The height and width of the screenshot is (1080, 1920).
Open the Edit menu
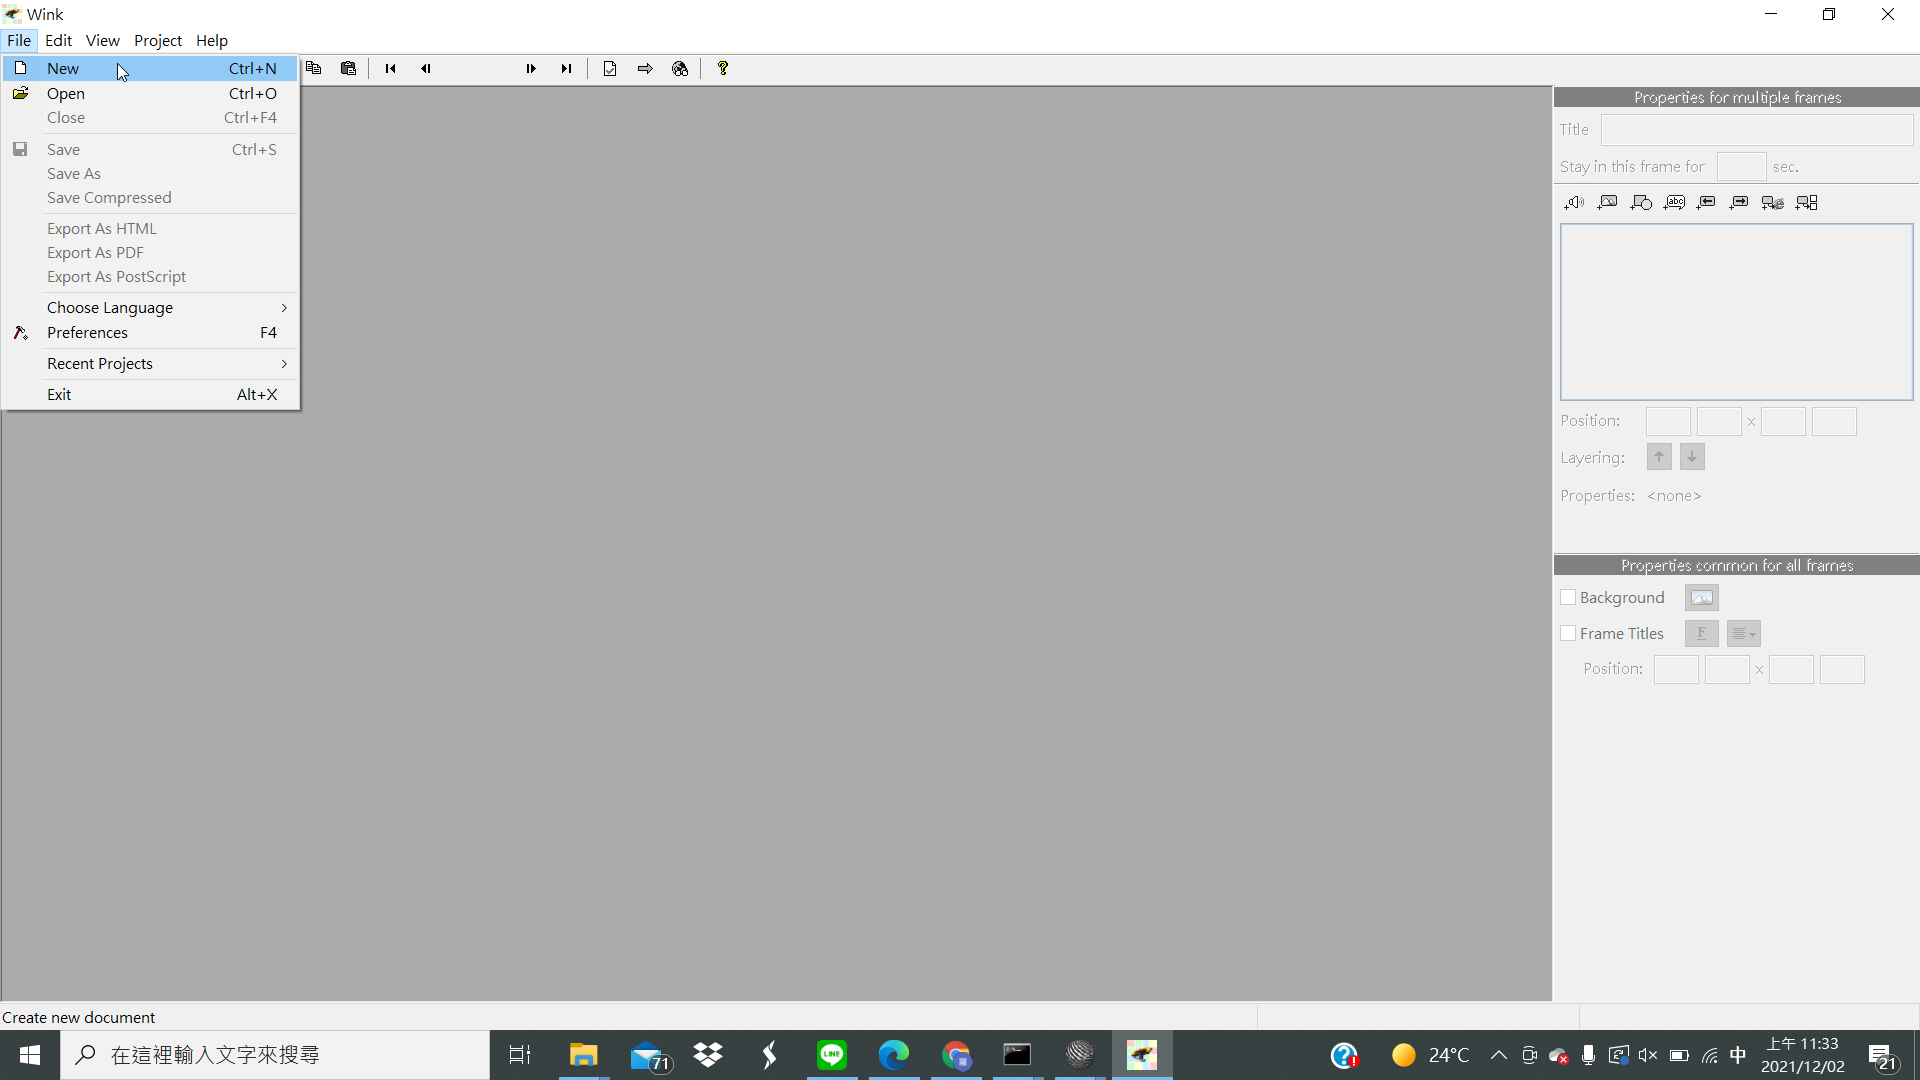58,40
